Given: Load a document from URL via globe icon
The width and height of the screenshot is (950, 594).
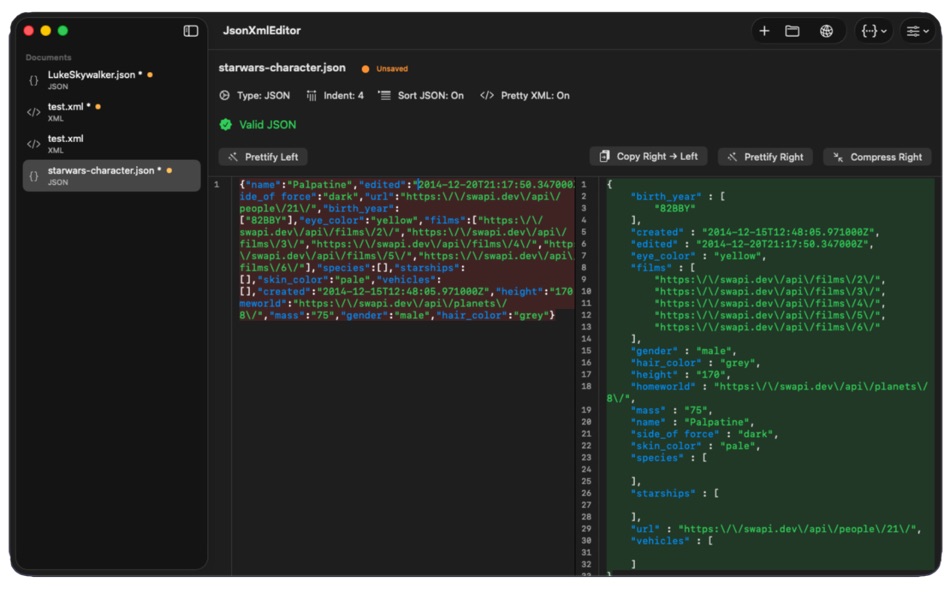Looking at the screenshot, I should [824, 31].
